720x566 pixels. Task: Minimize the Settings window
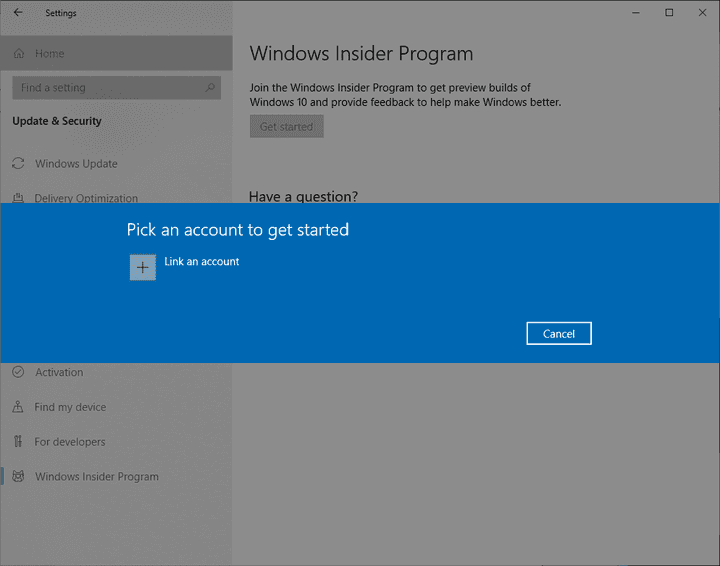click(636, 13)
